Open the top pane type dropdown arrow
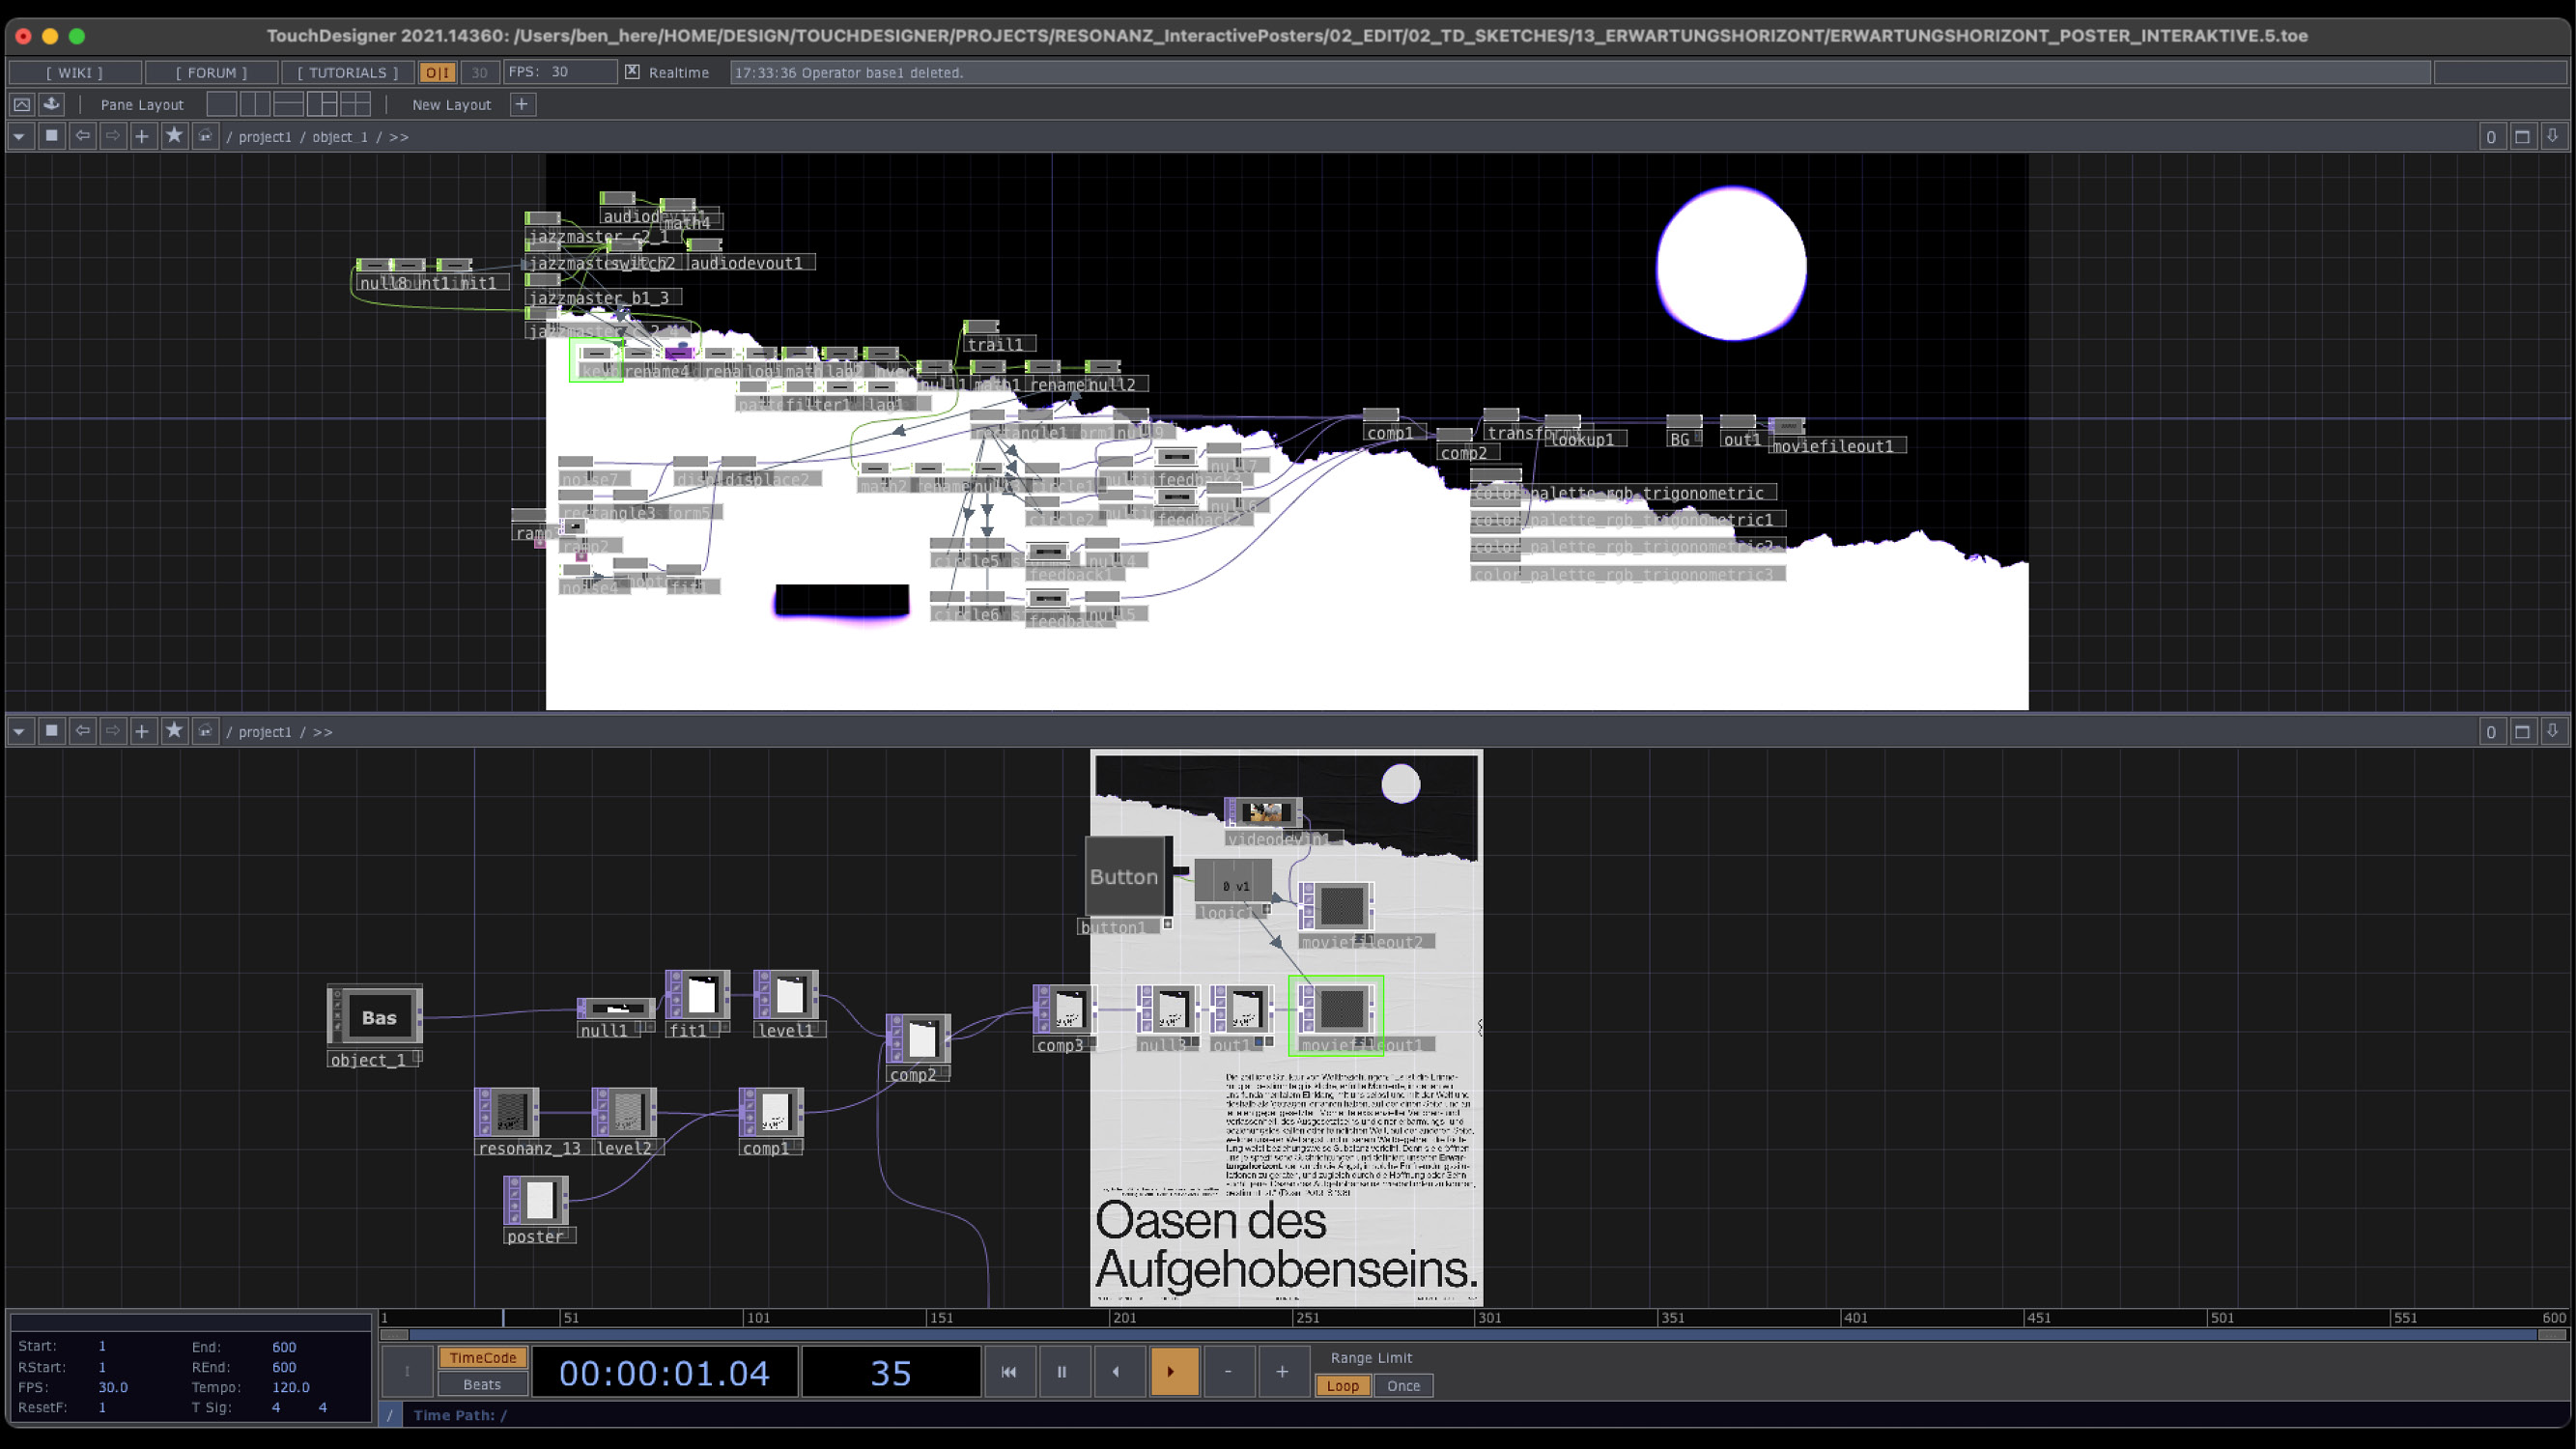2576x1449 pixels. click(x=19, y=136)
